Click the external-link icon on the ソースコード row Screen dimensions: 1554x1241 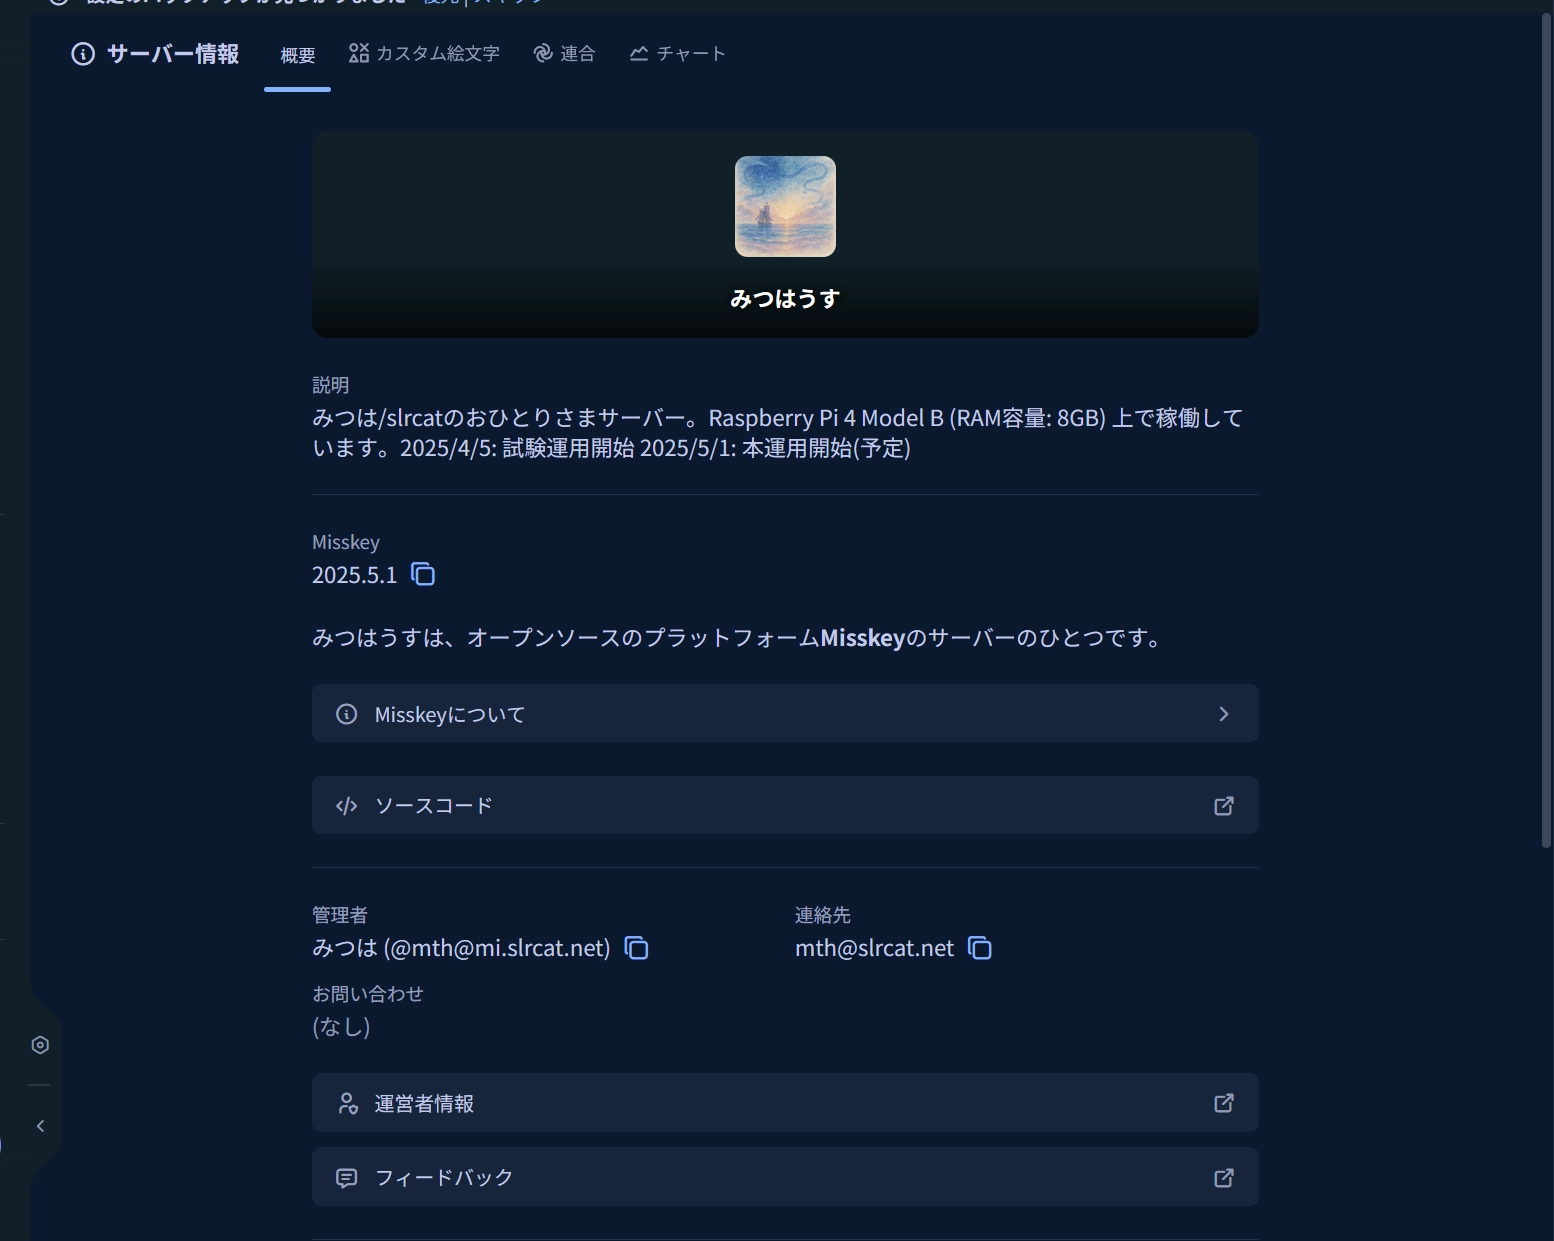coord(1223,806)
